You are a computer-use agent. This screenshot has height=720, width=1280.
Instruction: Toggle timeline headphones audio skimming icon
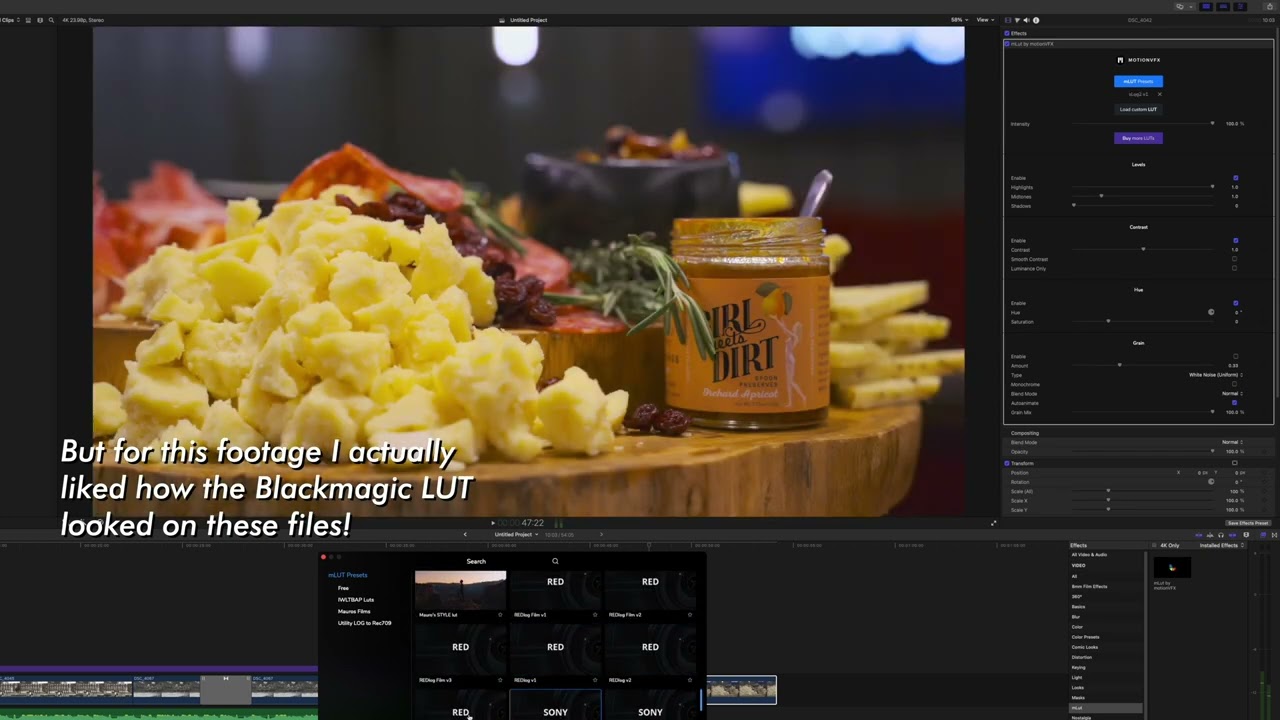(1221, 535)
